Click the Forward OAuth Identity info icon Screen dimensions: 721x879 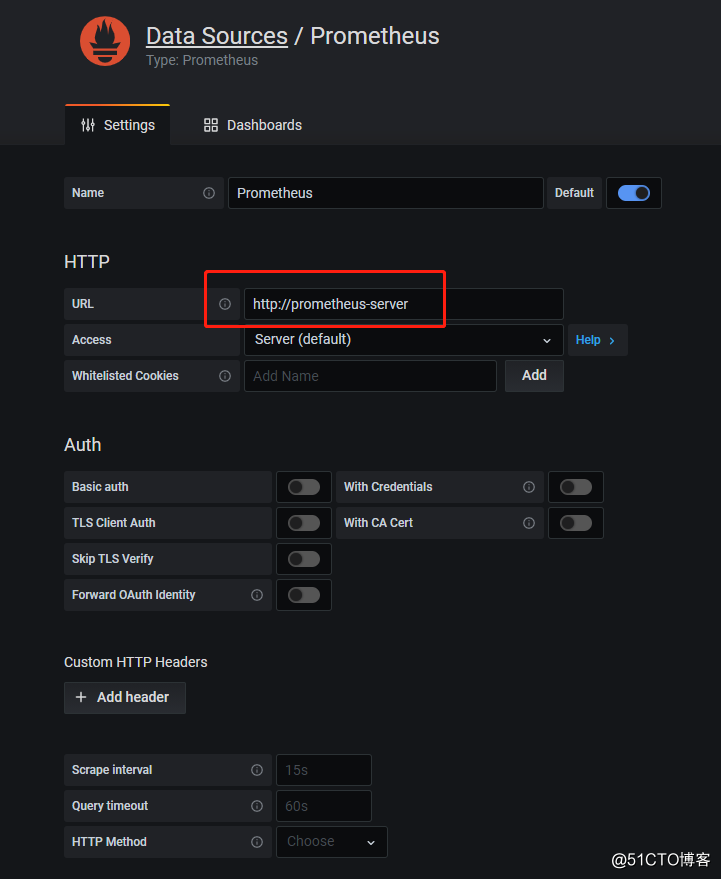pyautogui.click(x=257, y=595)
